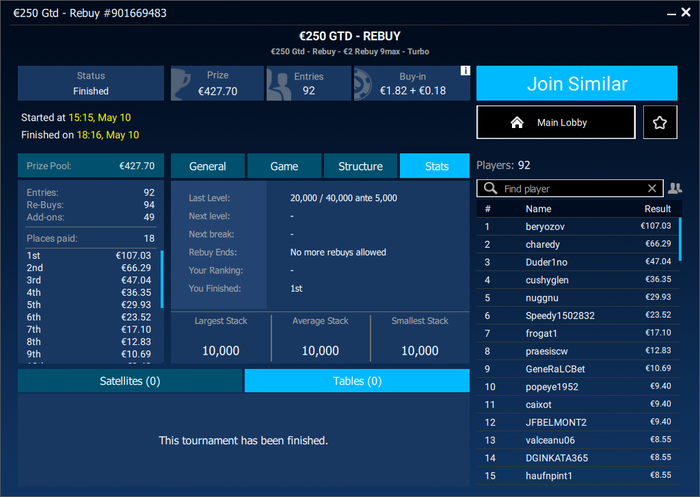
Task: Click the 9th place €10.69 payout row
Action: click(x=89, y=354)
